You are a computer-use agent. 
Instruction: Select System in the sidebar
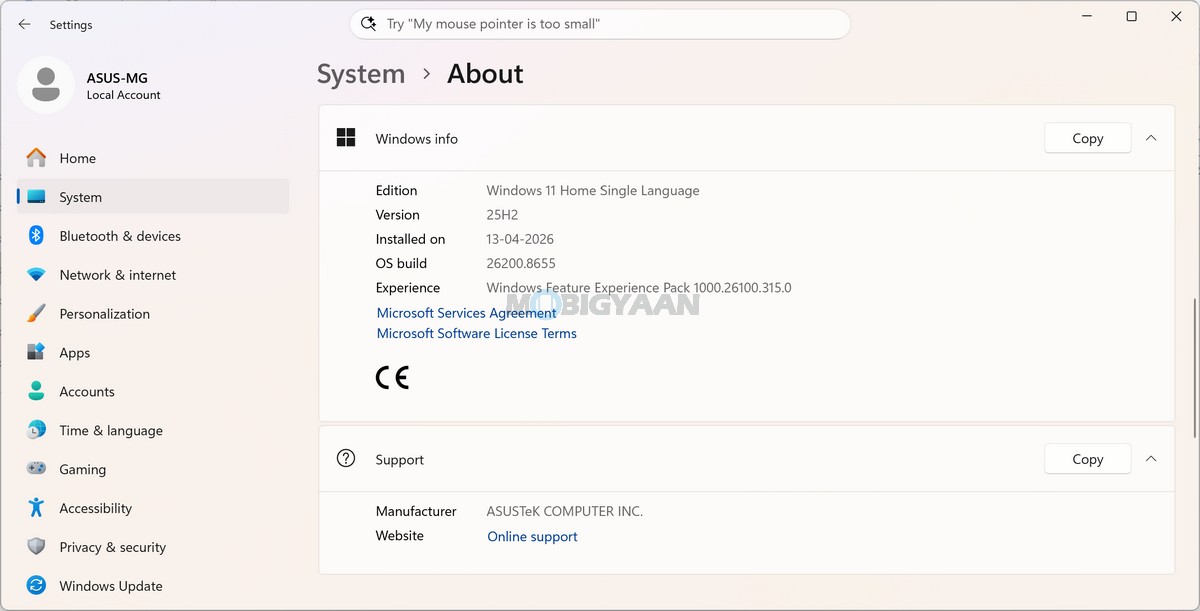[x=153, y=197]
